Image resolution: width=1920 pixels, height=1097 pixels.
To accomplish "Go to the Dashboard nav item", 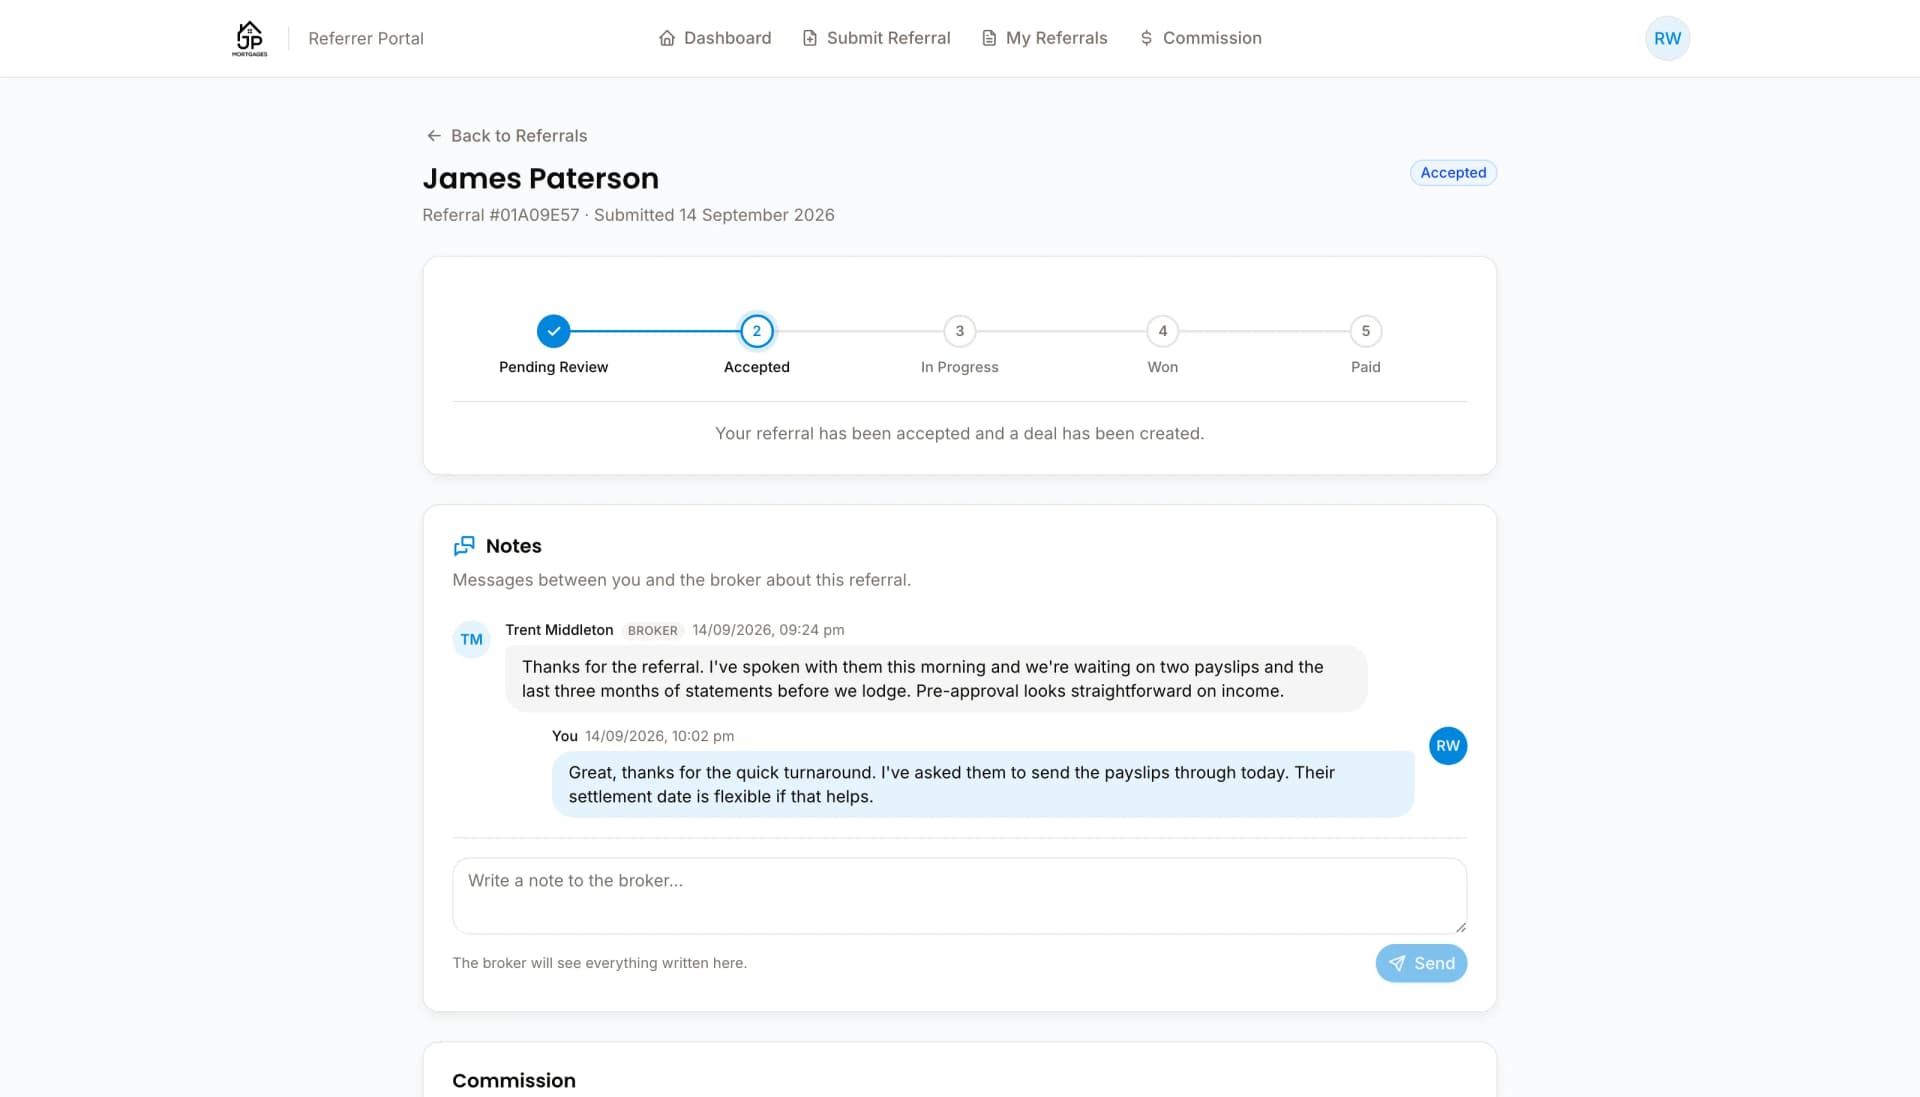I will coord(715,38).
